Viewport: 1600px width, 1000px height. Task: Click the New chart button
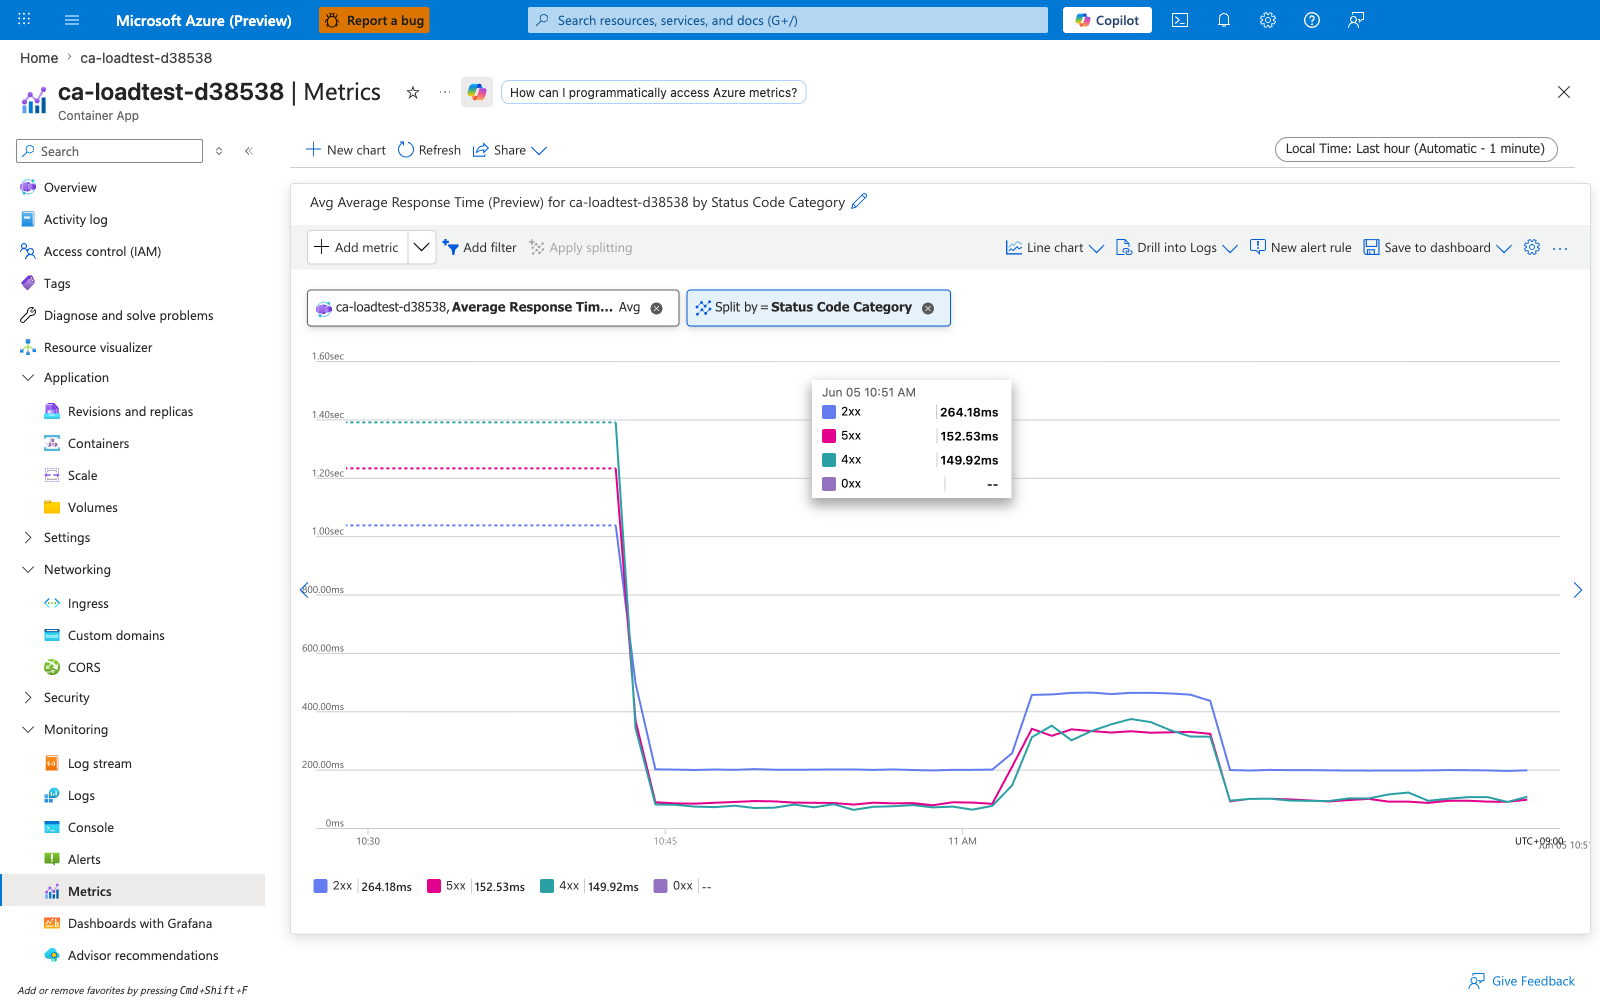[x=345, y=150]
